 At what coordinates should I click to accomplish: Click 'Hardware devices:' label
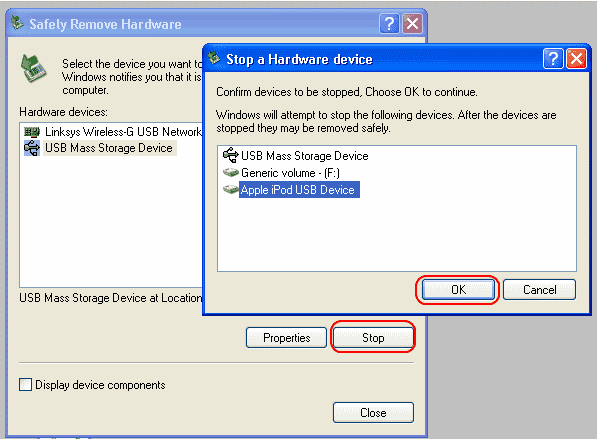[x=64, y=112]
